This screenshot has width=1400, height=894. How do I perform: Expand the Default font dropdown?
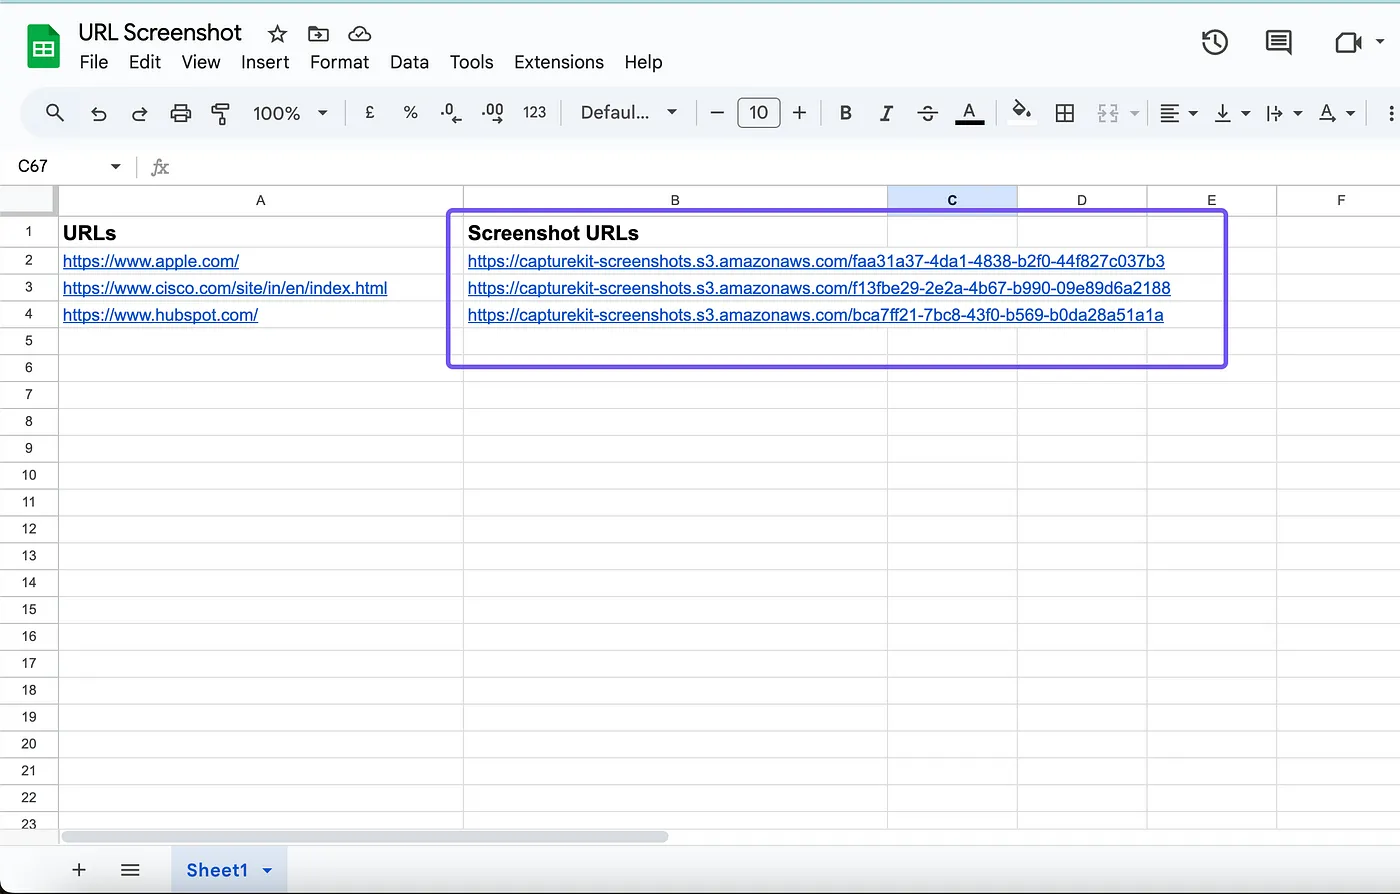(629, 113)
